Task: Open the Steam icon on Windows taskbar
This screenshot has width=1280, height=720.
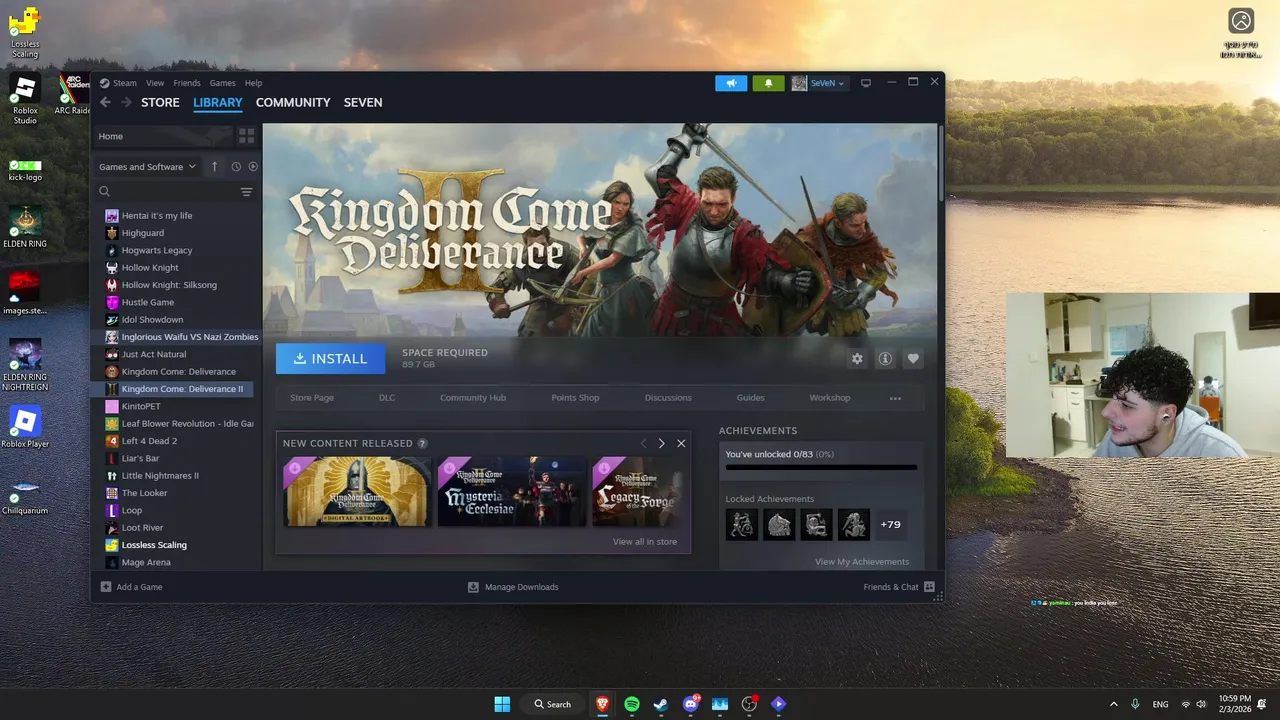Action: click(661, 704)
